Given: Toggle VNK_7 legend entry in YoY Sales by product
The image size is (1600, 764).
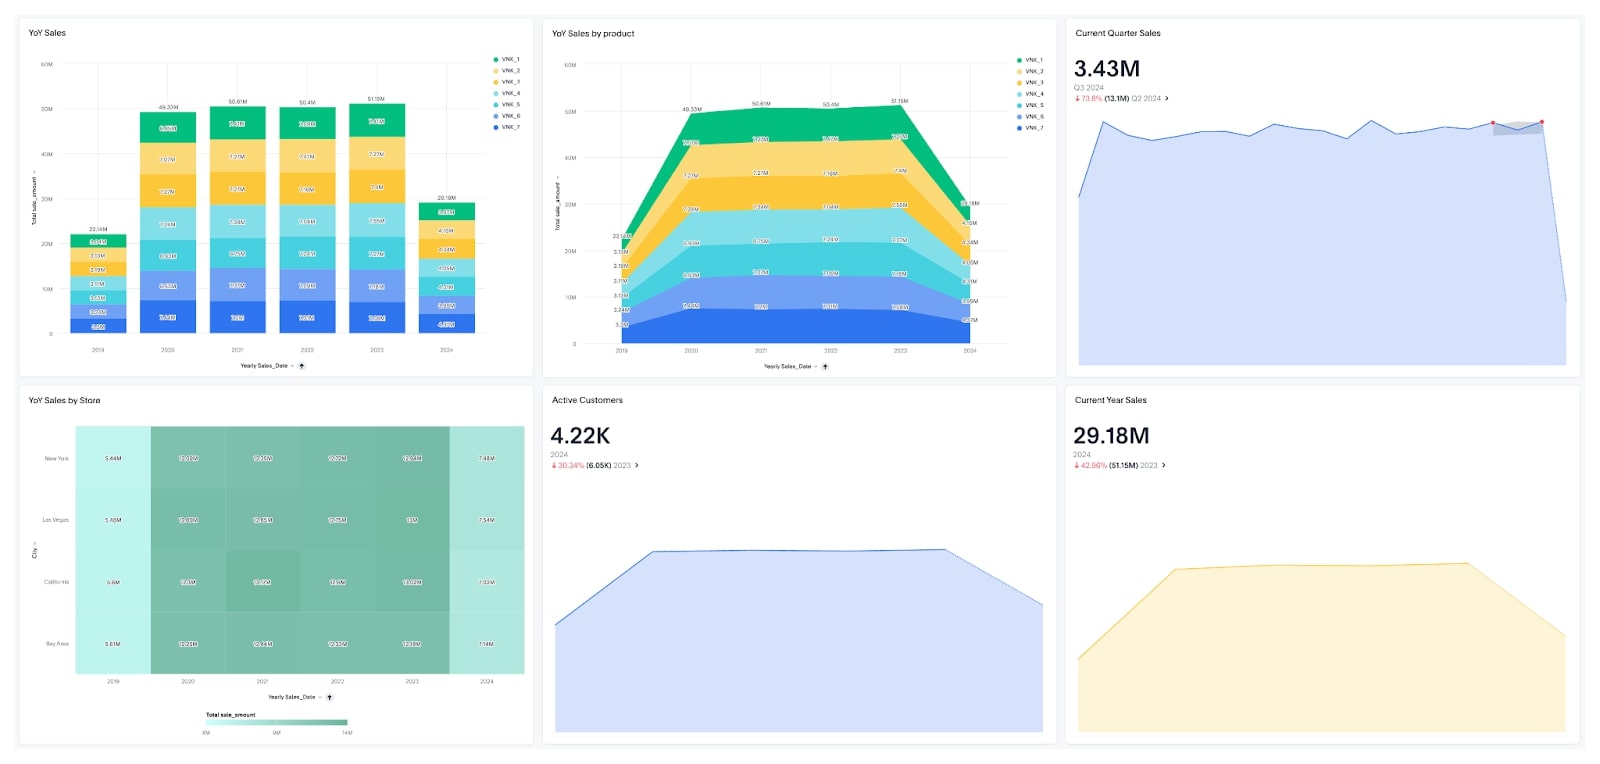Looking at the screenshot, I should (1030, 128).
